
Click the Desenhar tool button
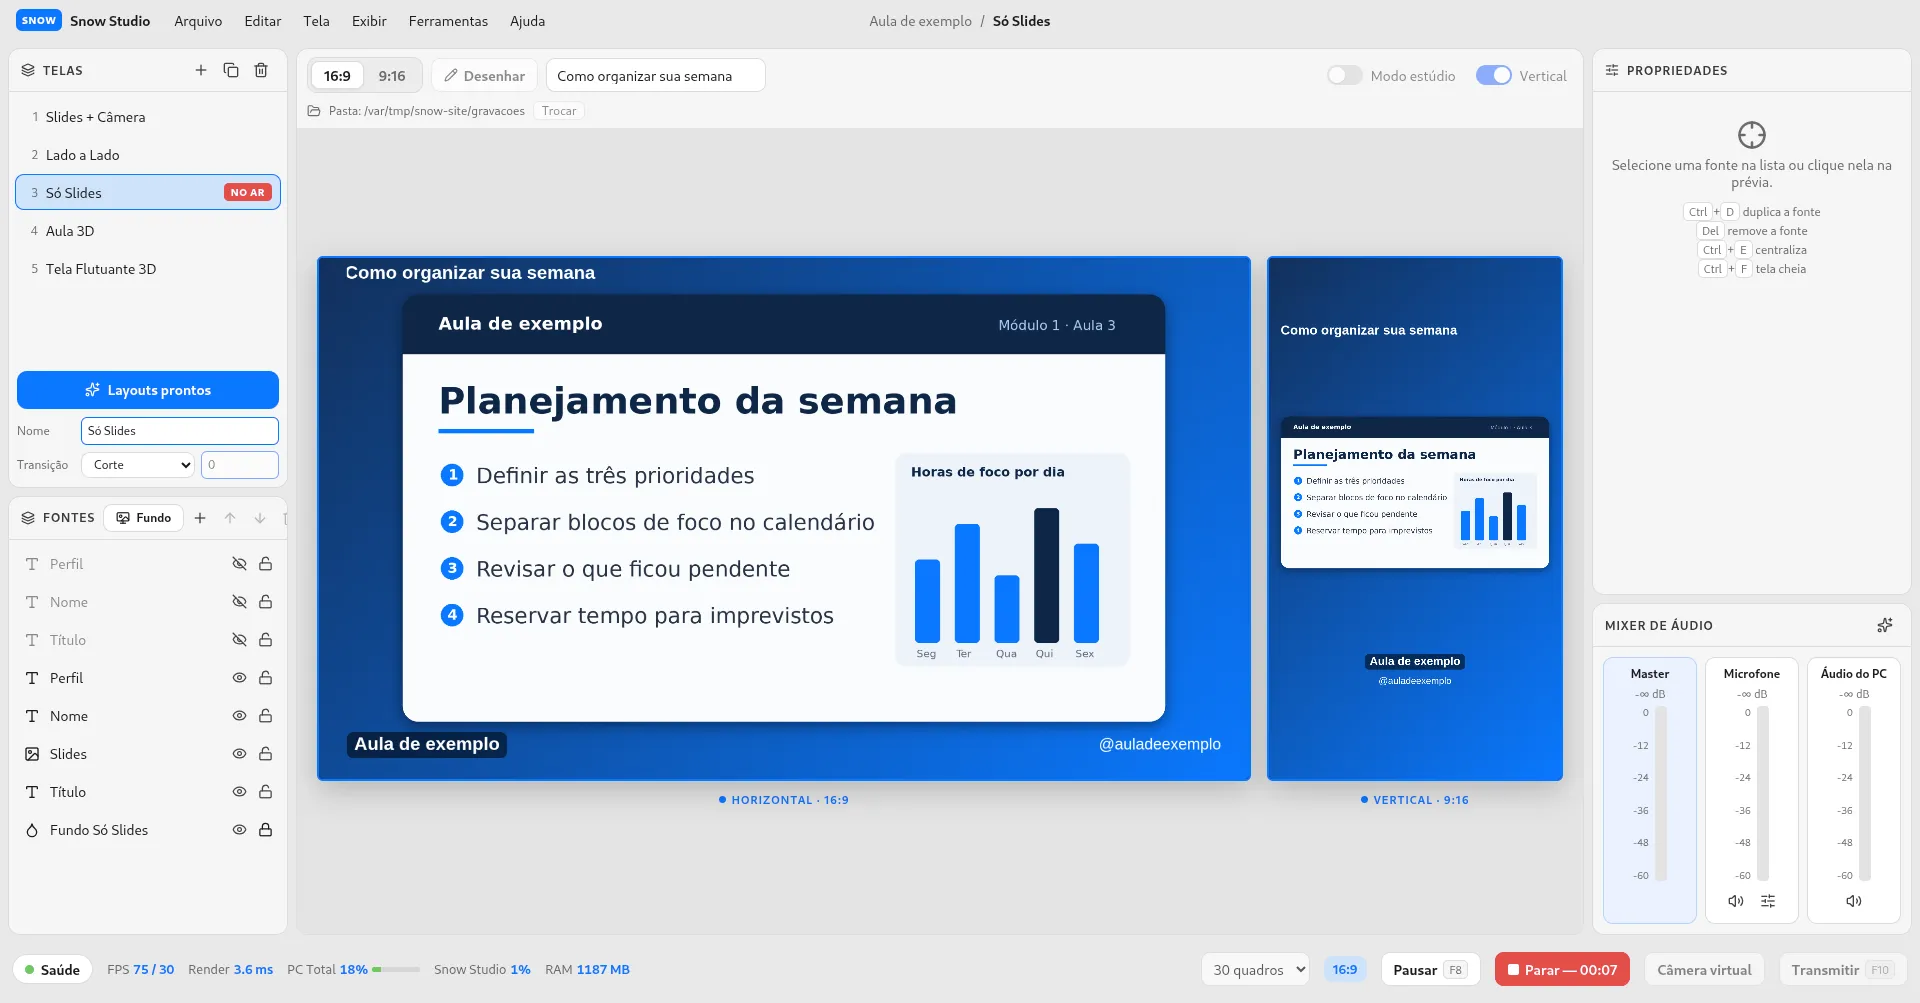pos(485,76)
